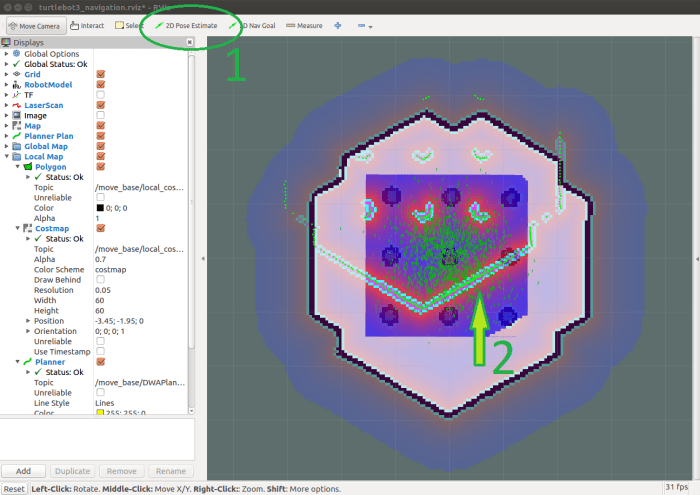Image resolution: width=700 pixels, height=495 pixels.
Task: Collapse the Local Map tree item
Action: click(6, 156)
